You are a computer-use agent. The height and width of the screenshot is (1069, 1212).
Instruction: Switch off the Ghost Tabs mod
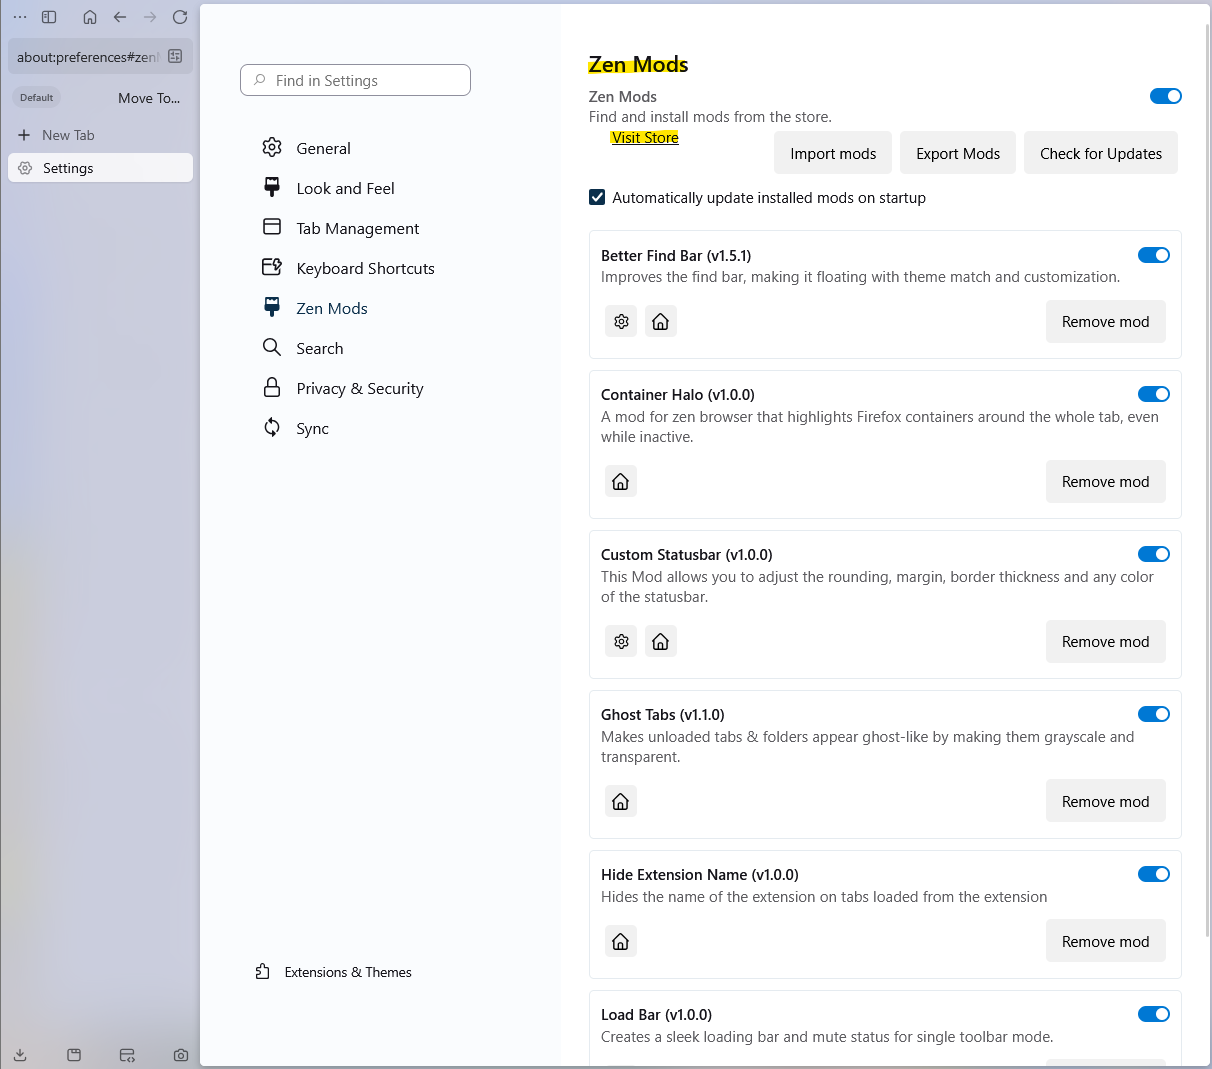(x=1154, y=714)
